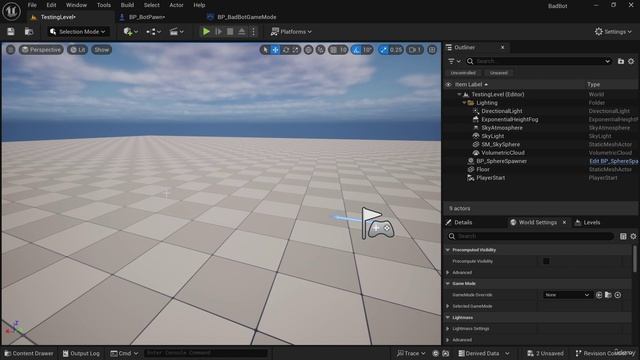Image resolution: width=640 pixels, height=360 pixels.
Task: Open the Selection Mode dropdown
Action: [78, 31]
